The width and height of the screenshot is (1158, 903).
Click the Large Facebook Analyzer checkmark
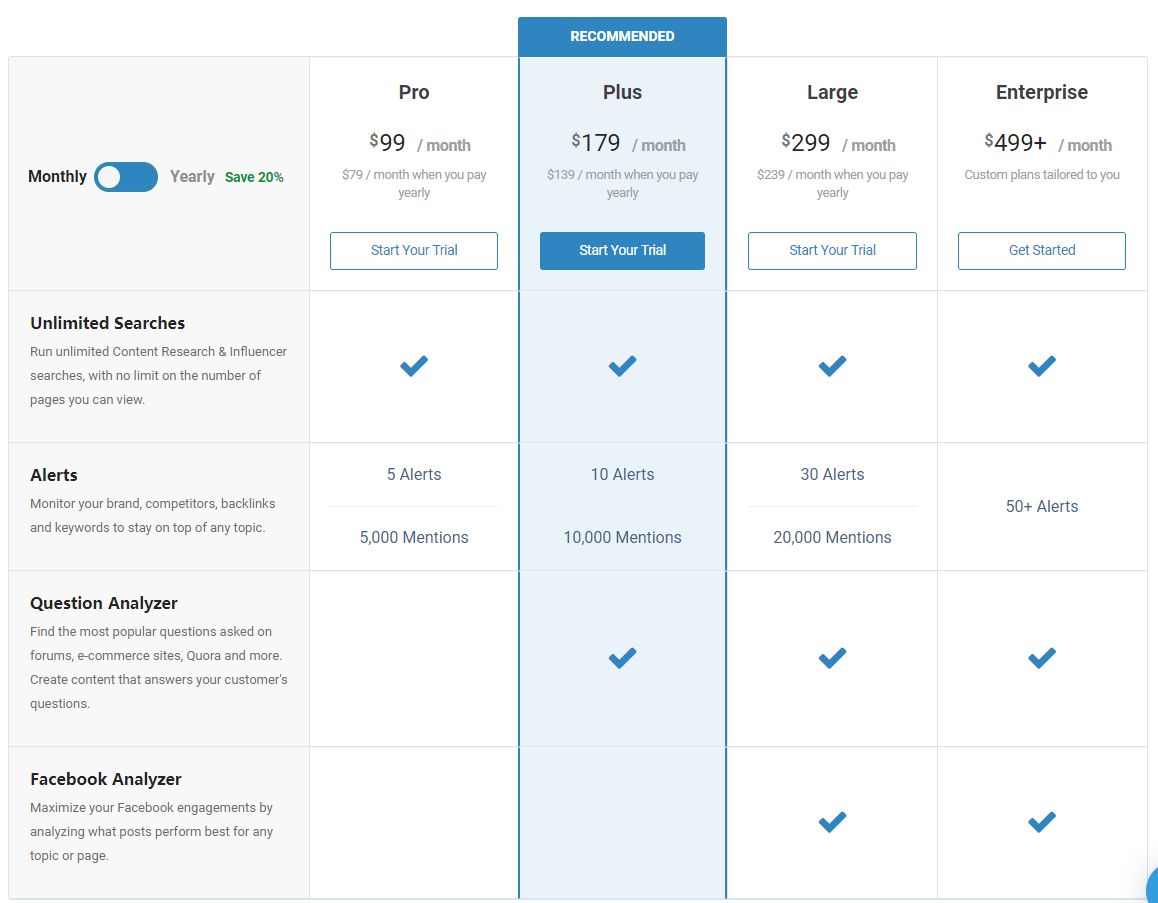tap(832, 822)
